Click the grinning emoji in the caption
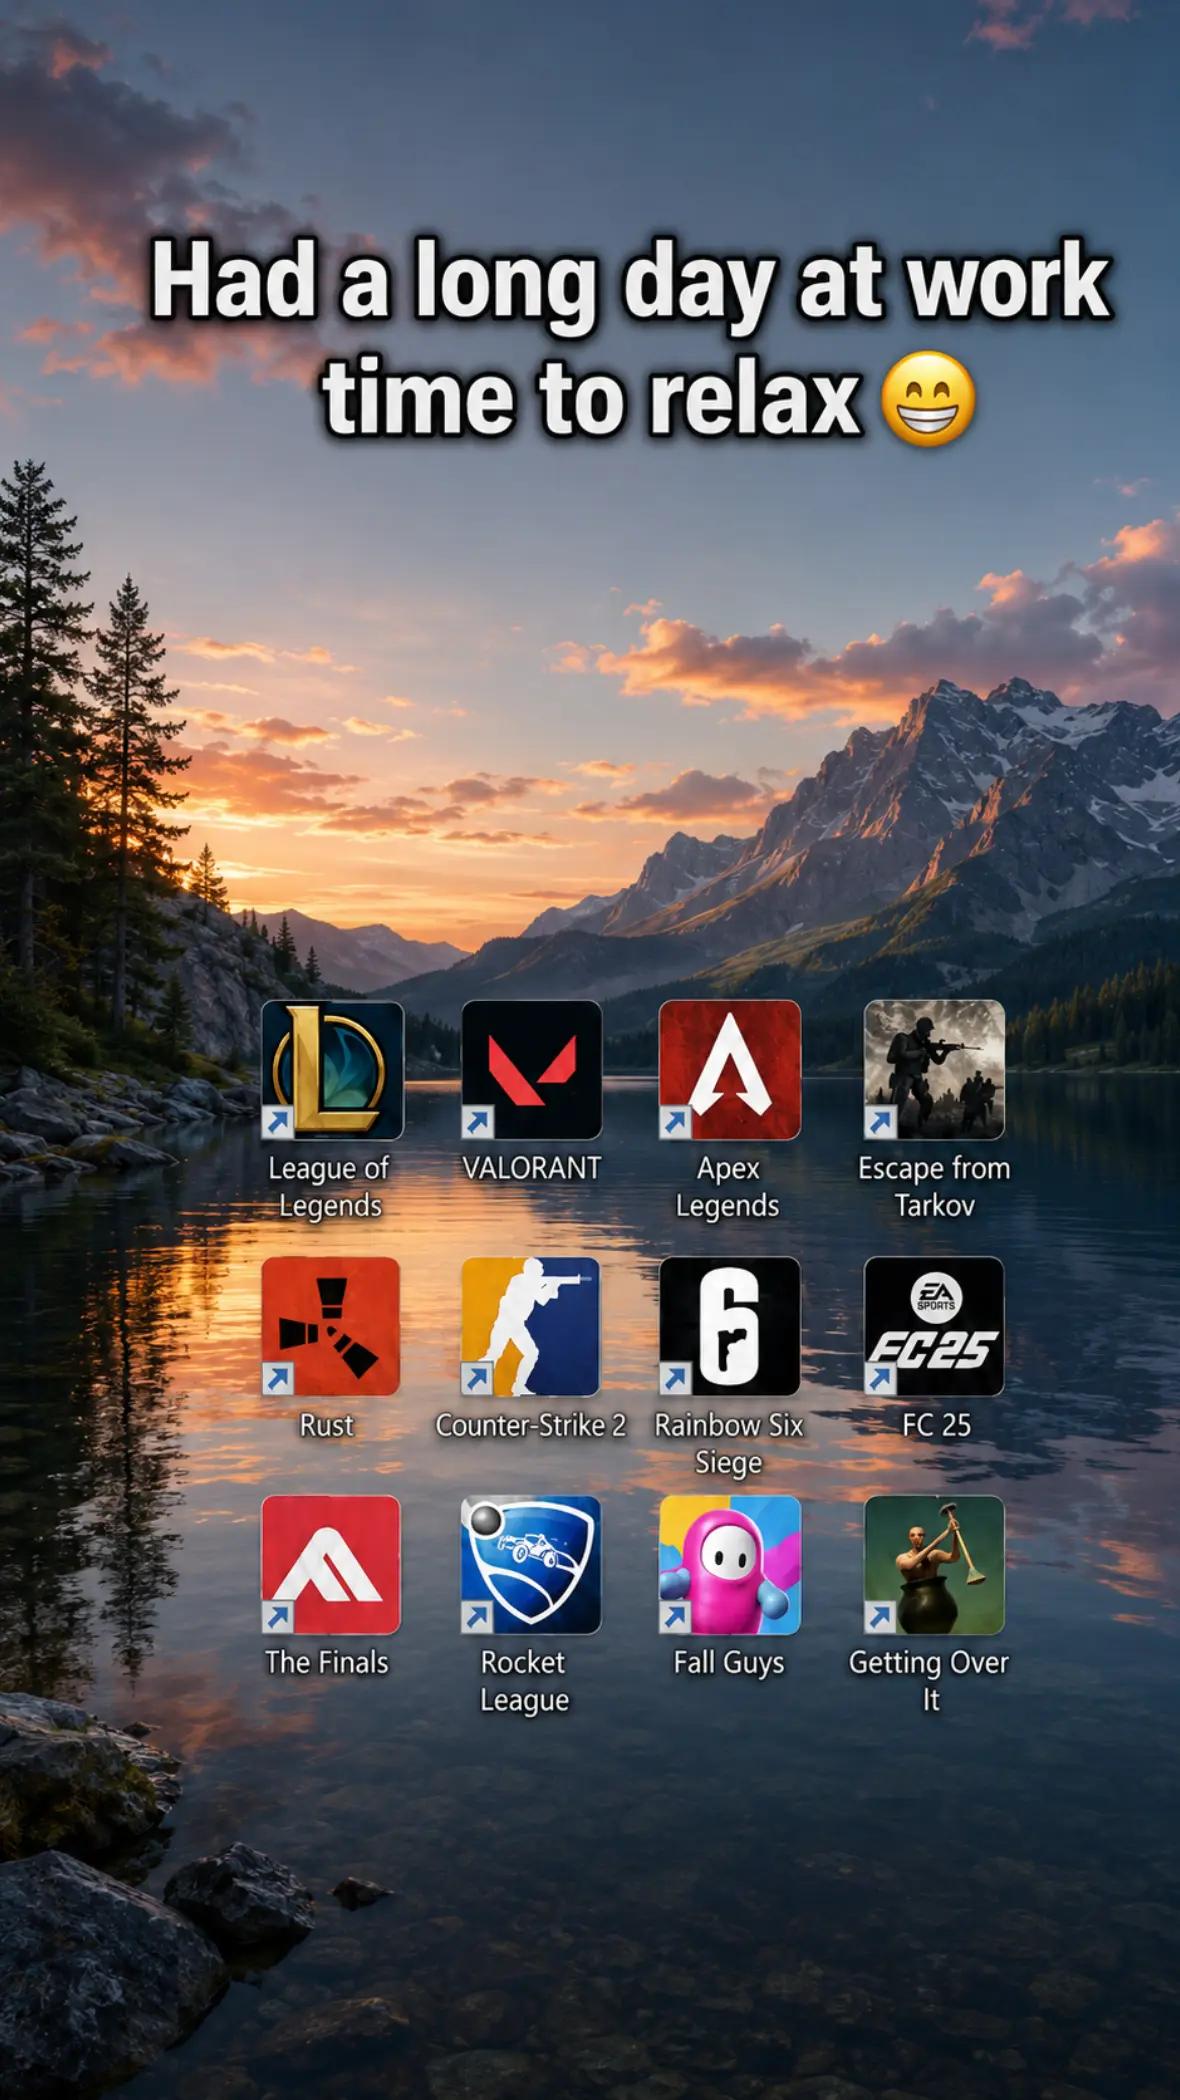The width and height of the screenshot is (1180, 2100). pos(928,400)
